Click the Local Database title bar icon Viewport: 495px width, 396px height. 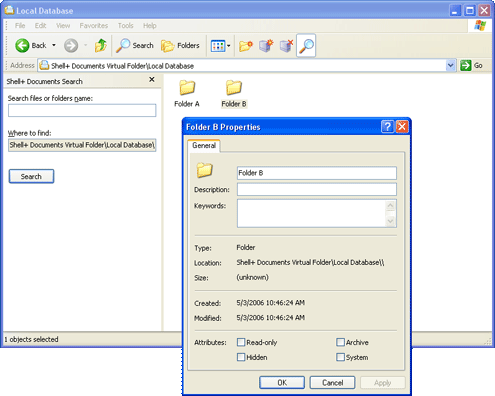click(9, 10)
